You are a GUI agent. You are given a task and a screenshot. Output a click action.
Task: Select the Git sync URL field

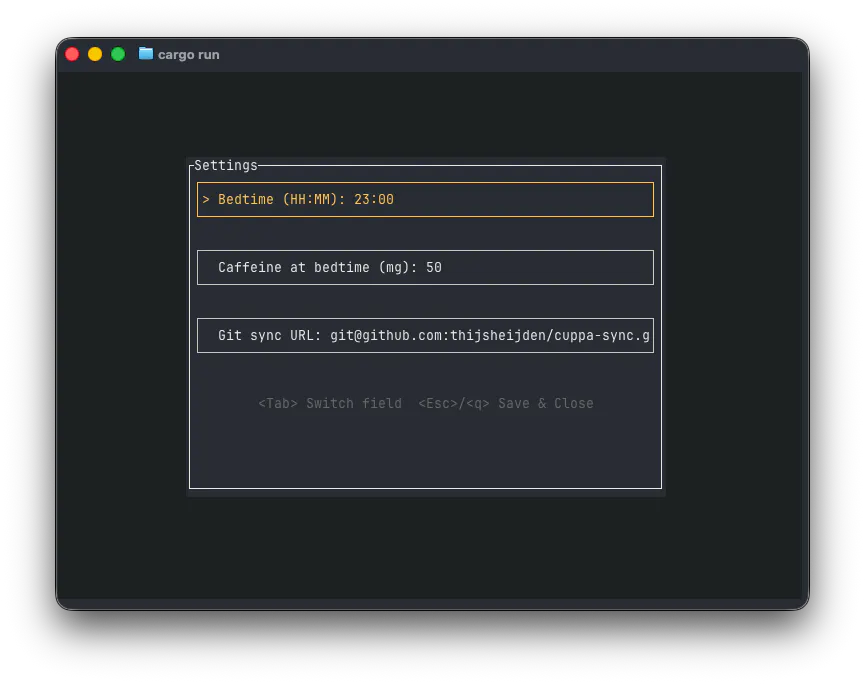tap(425, 335)
